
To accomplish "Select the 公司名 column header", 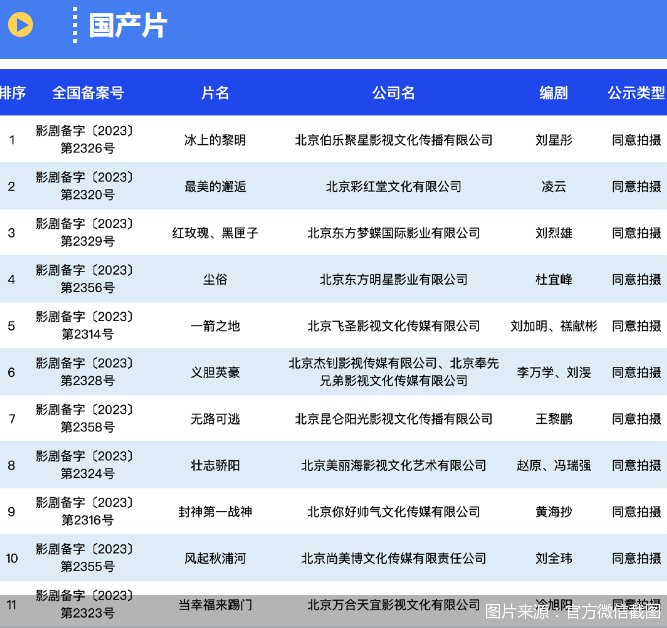I will (393, 93).
